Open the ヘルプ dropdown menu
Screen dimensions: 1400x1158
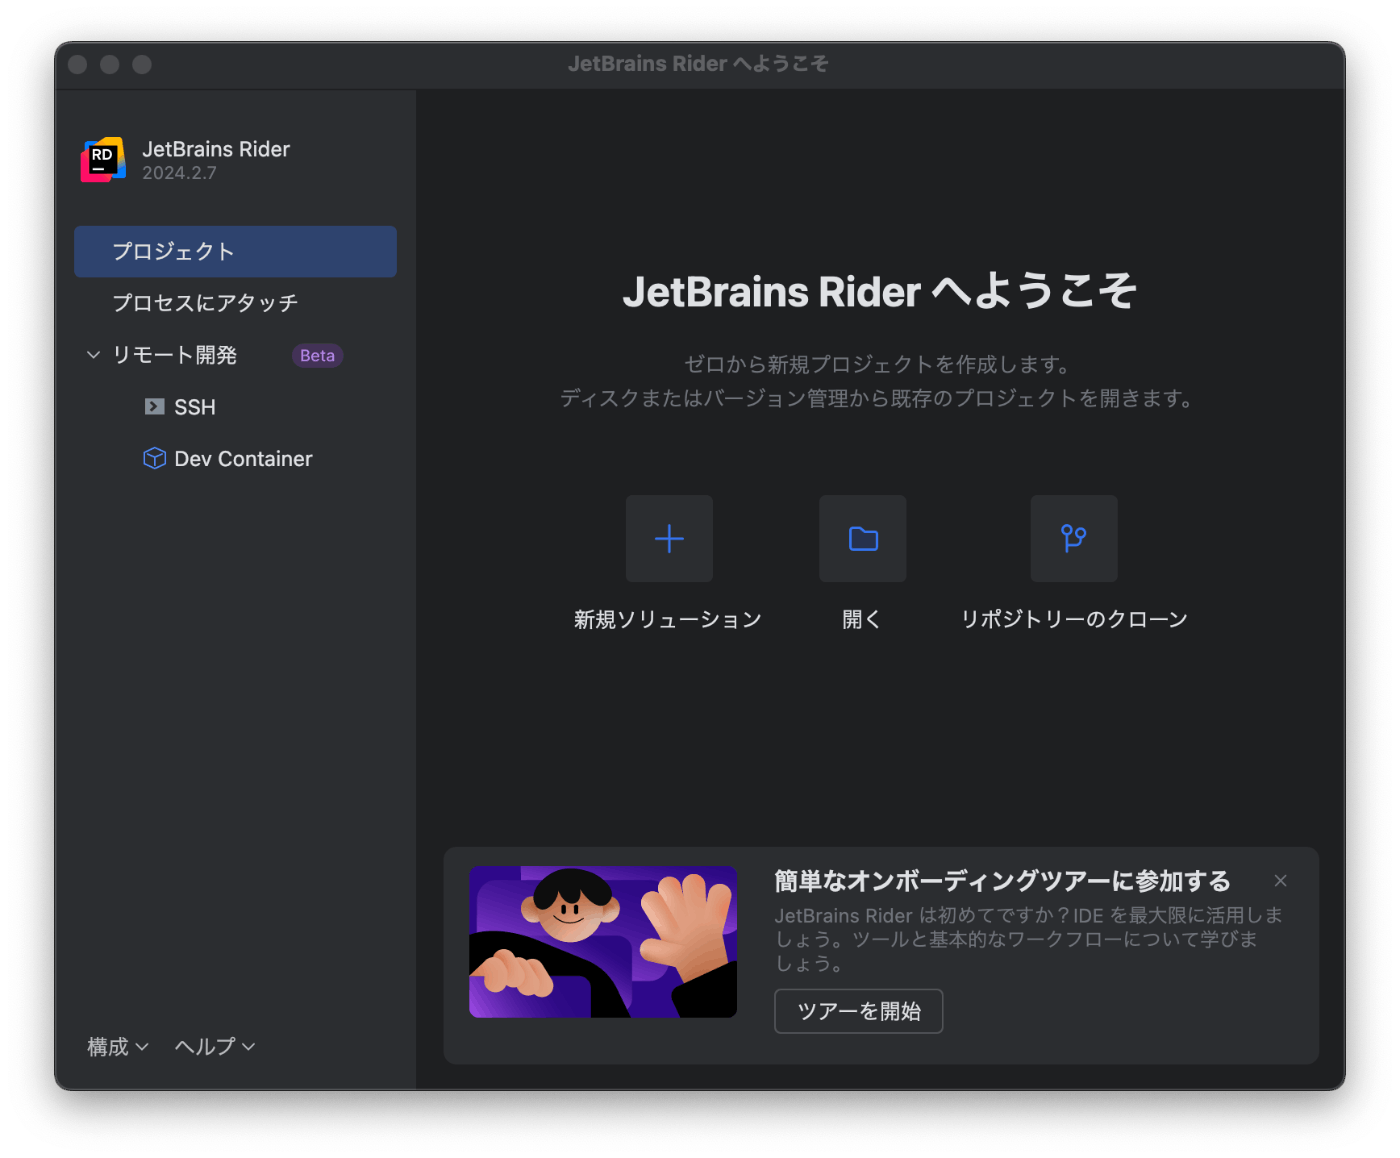[x=215, y=1047]
